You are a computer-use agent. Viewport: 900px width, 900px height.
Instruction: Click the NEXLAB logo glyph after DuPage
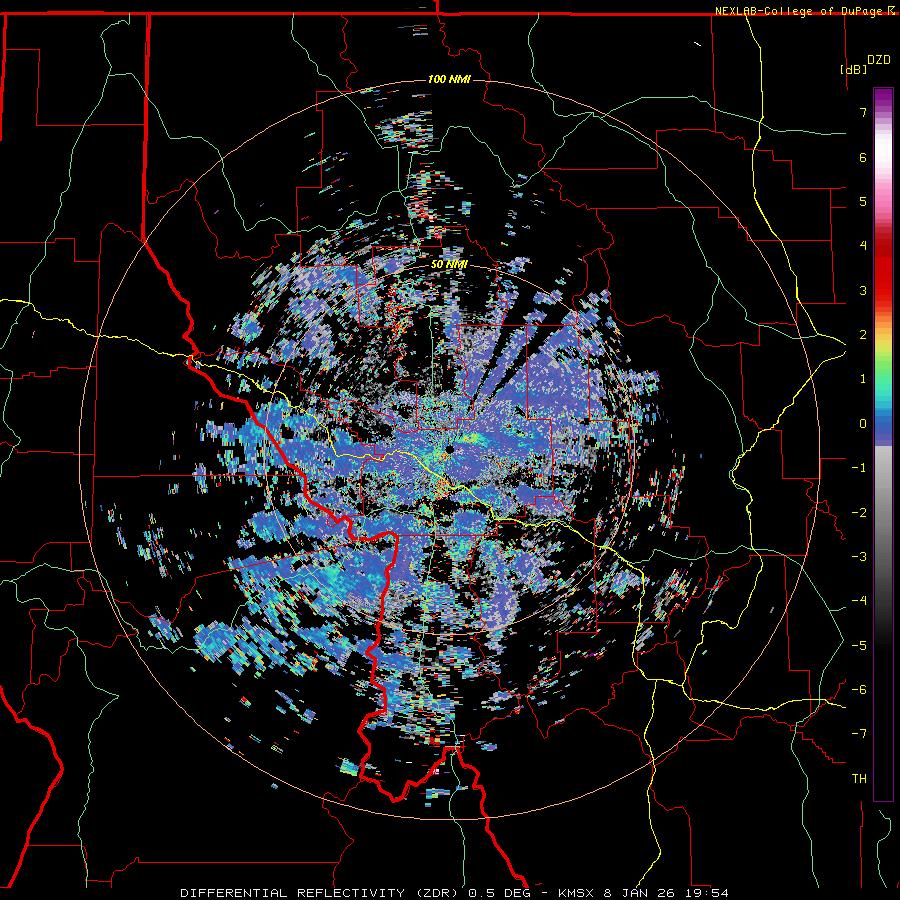coord(891,11)
